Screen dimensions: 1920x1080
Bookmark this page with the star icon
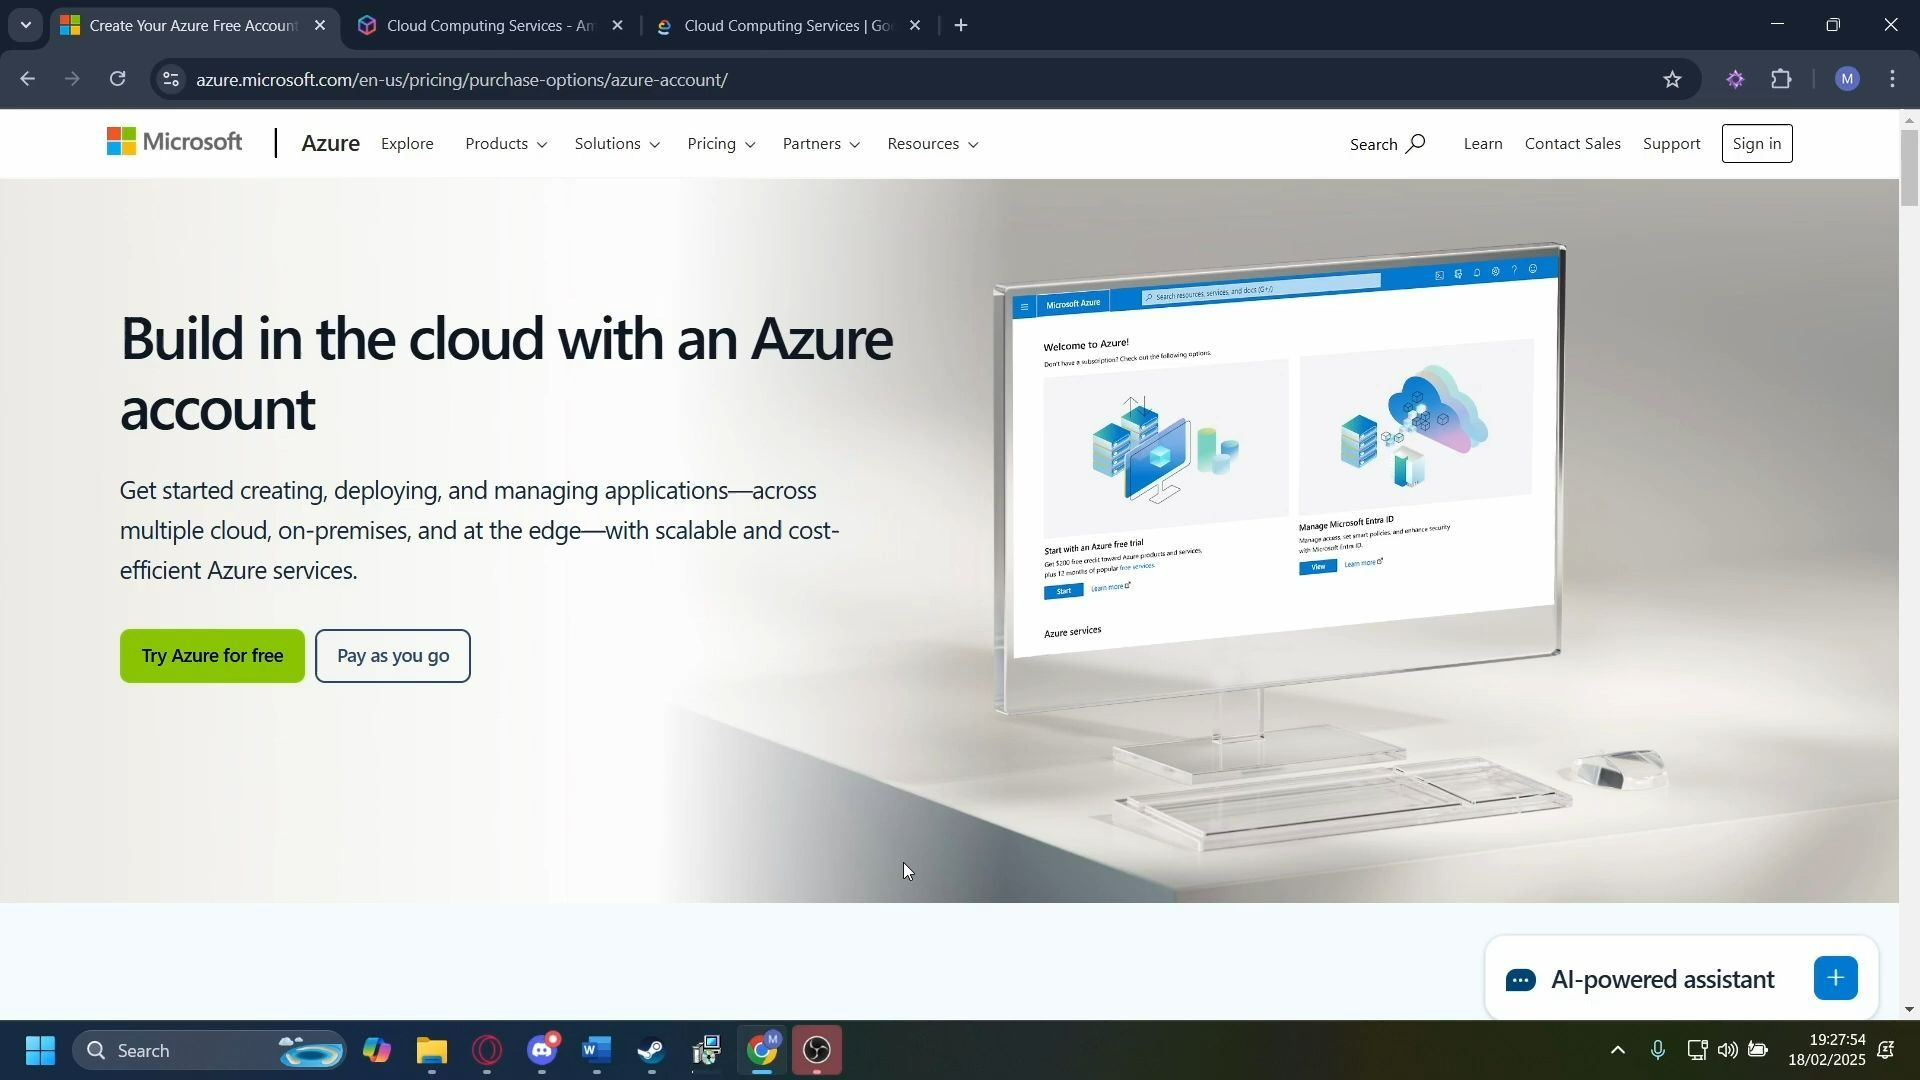tap(1673, 79)
